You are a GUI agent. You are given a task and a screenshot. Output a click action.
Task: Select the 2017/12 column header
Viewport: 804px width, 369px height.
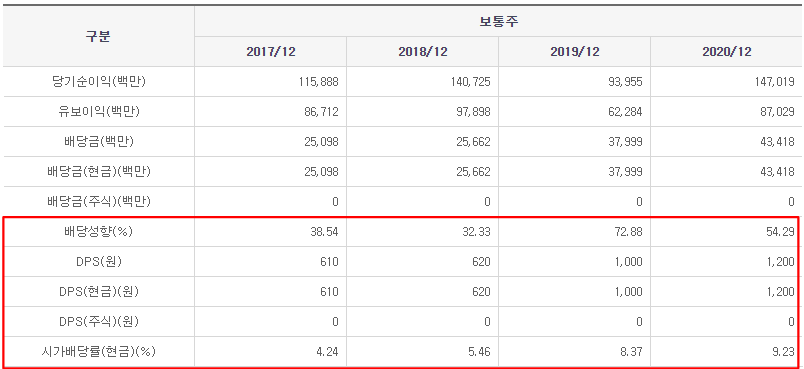[270, 52]
